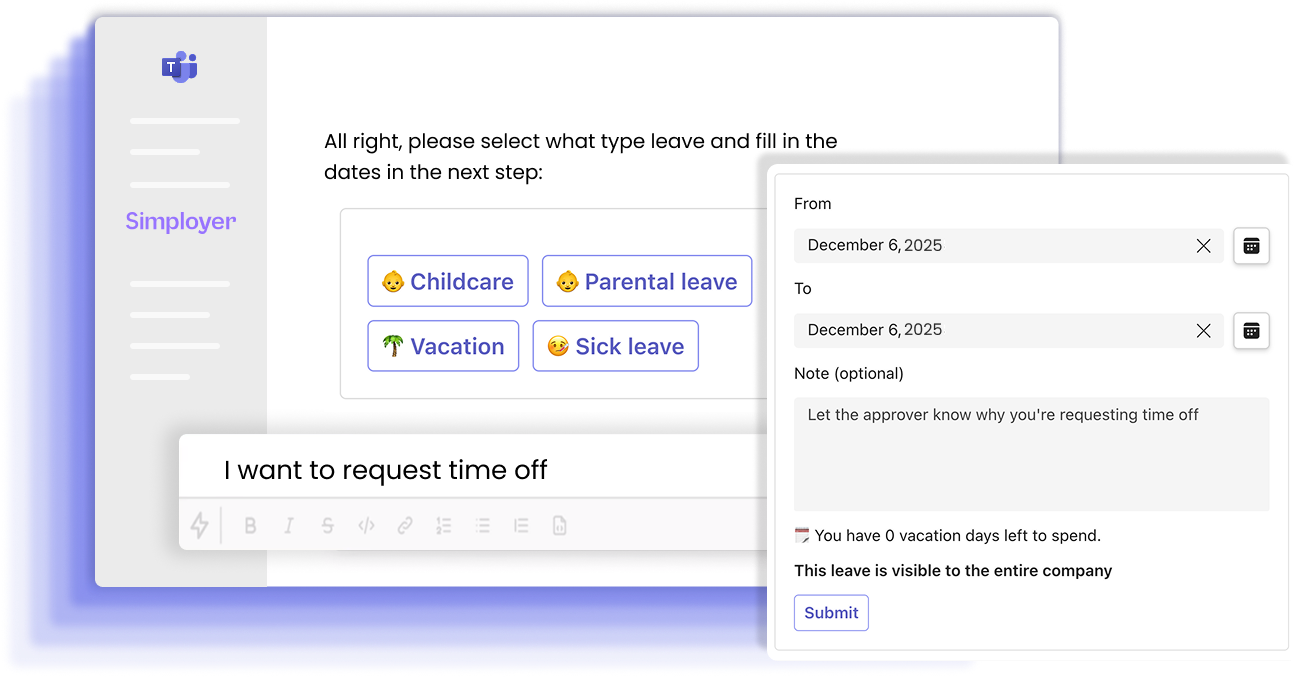Open the To date calendar picker

(1251, 331)
